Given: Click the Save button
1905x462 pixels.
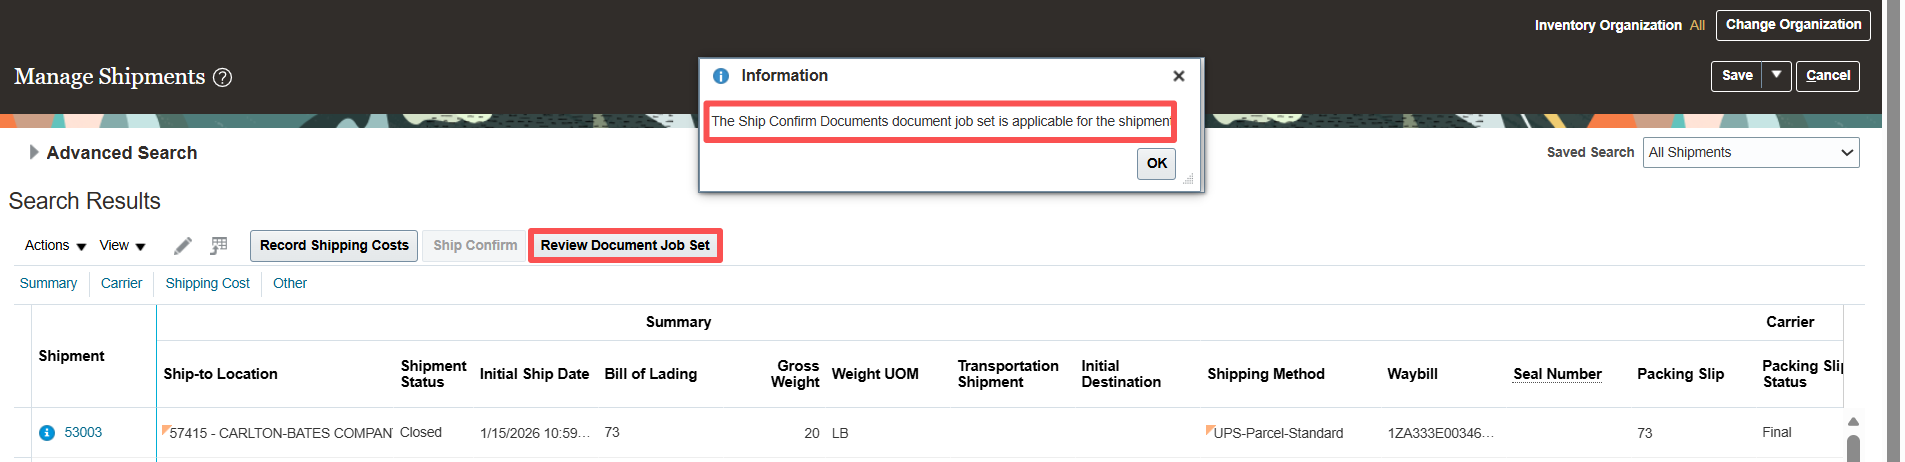Looking at the screenshot, I should [1737, 75].
